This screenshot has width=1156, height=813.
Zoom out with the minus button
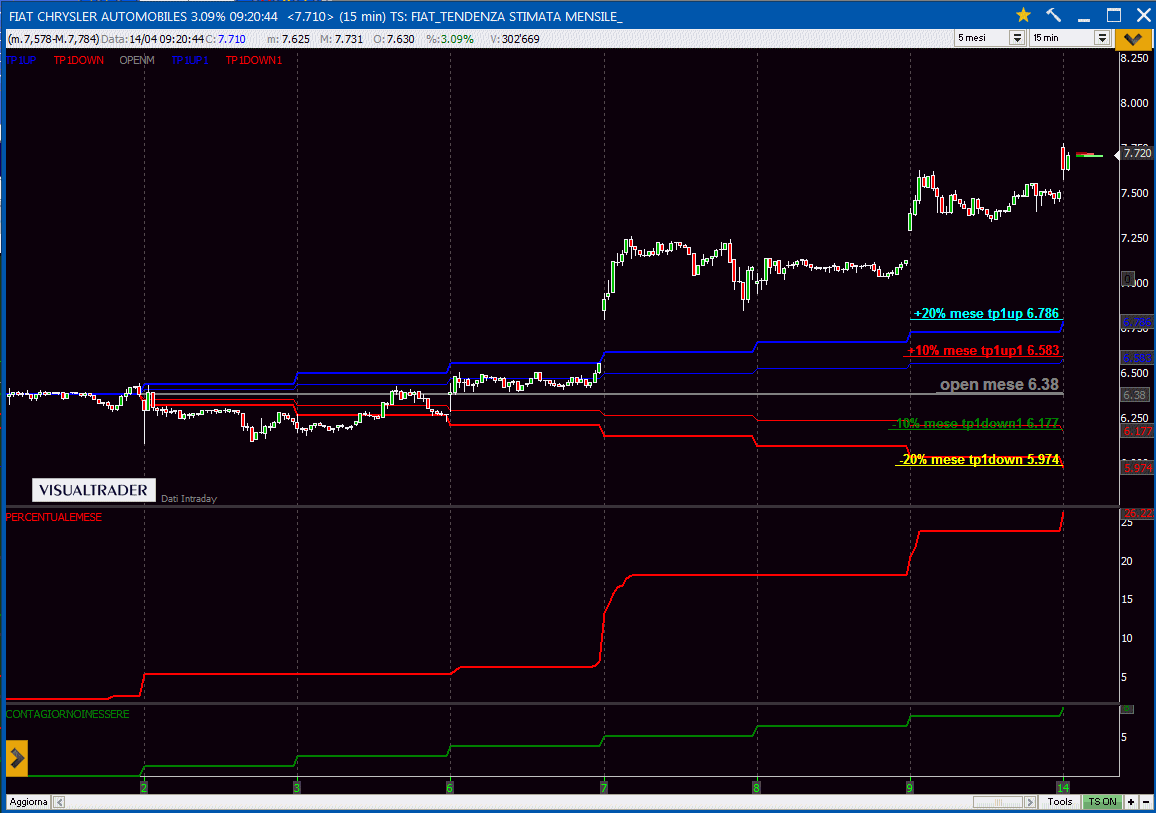click(1146, 802)
